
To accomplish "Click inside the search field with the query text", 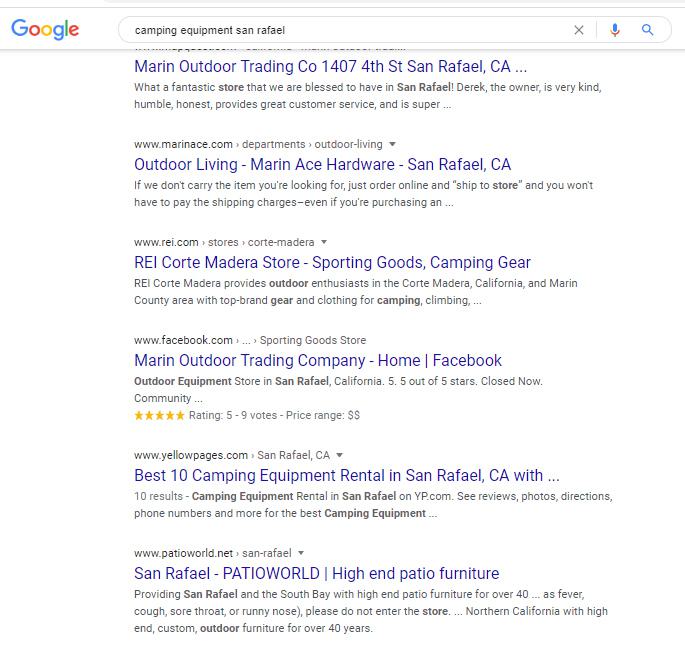I will coord(340,30).
